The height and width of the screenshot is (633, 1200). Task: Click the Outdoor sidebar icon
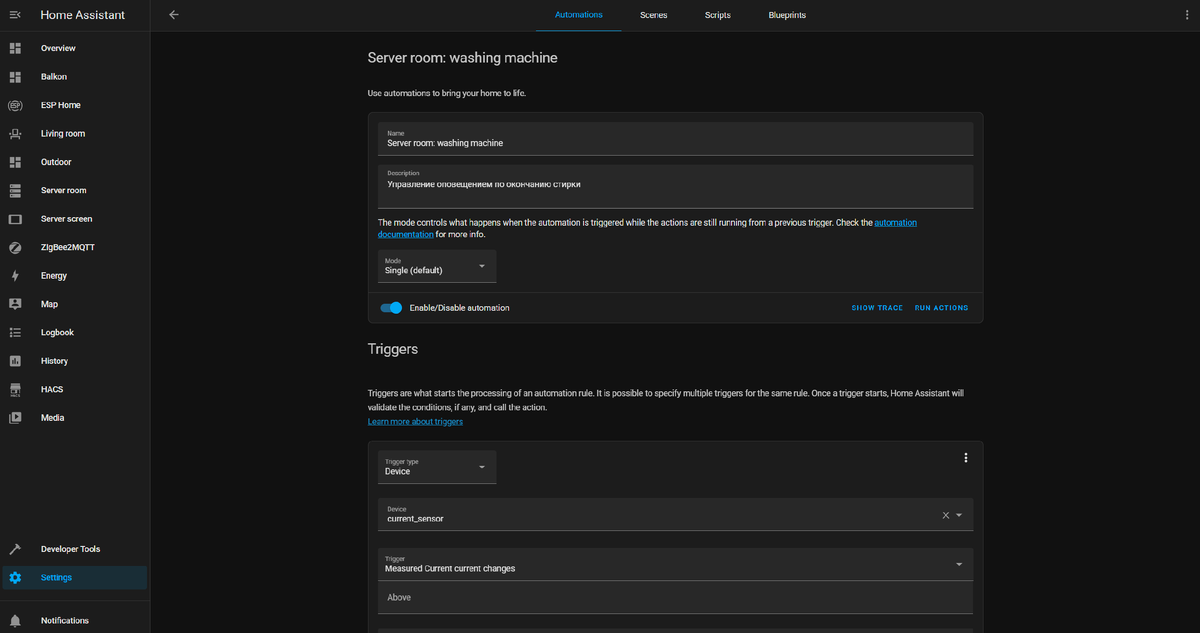(x=15, y=162)
